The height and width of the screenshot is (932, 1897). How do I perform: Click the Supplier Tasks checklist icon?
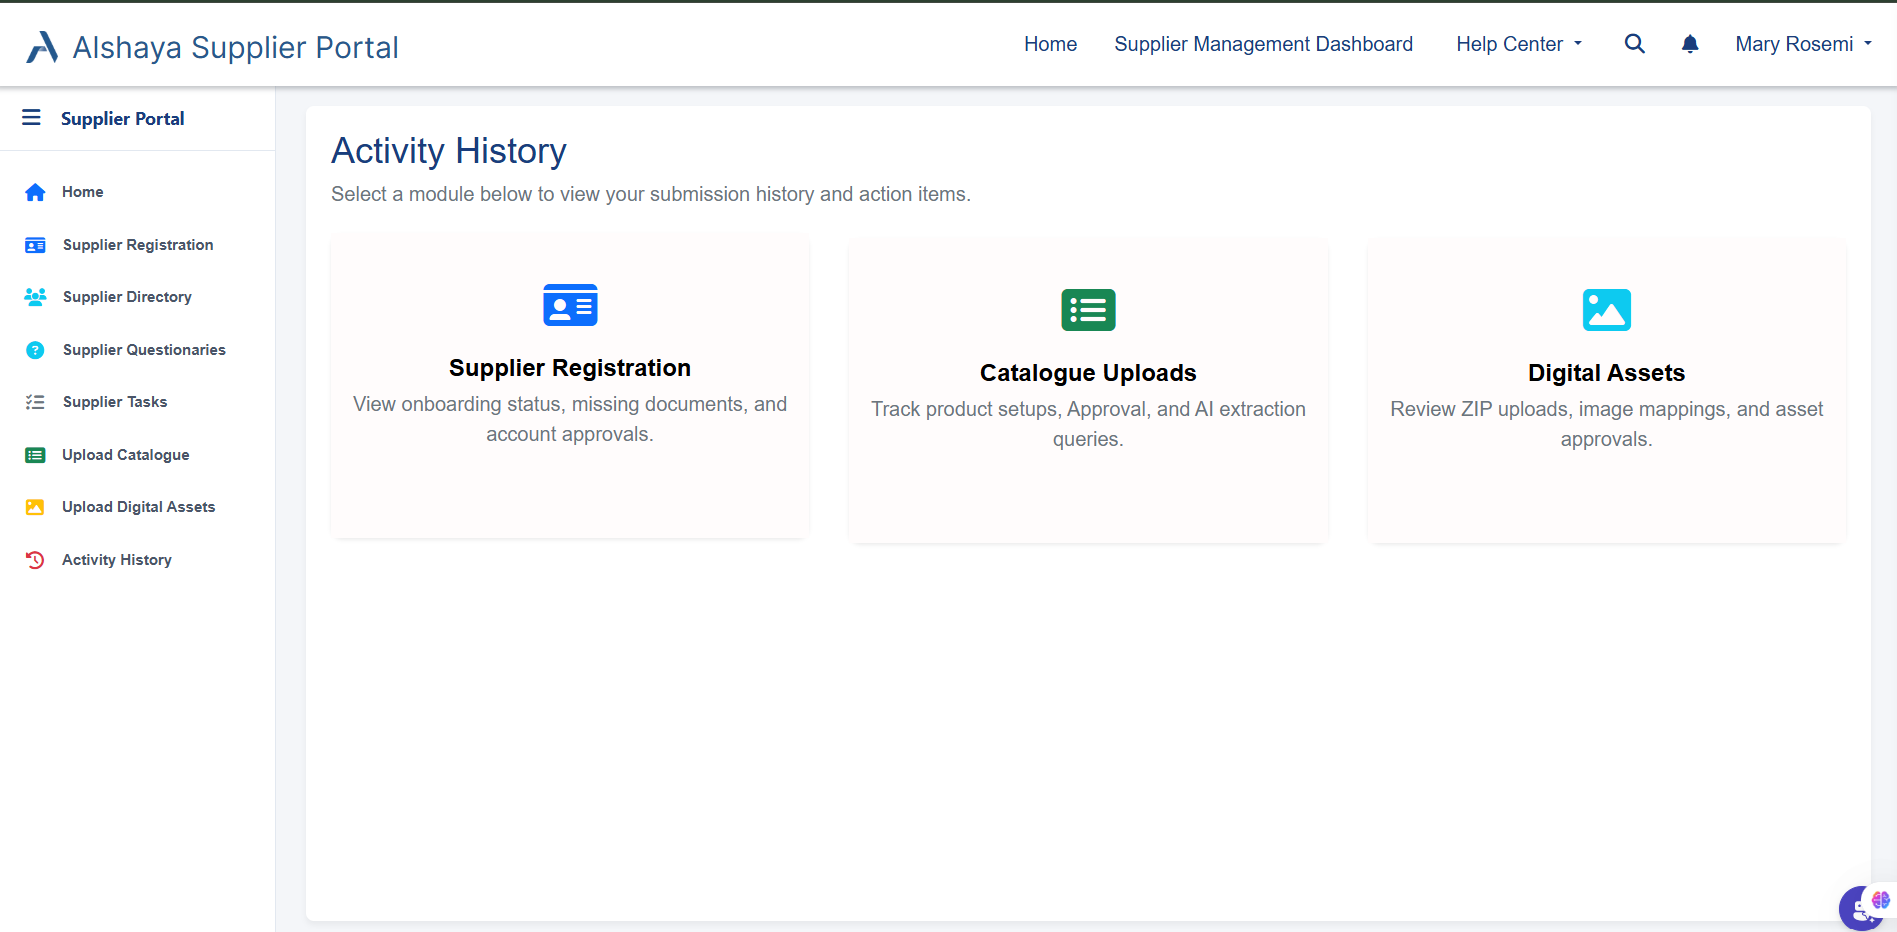[x=35, y=402]
